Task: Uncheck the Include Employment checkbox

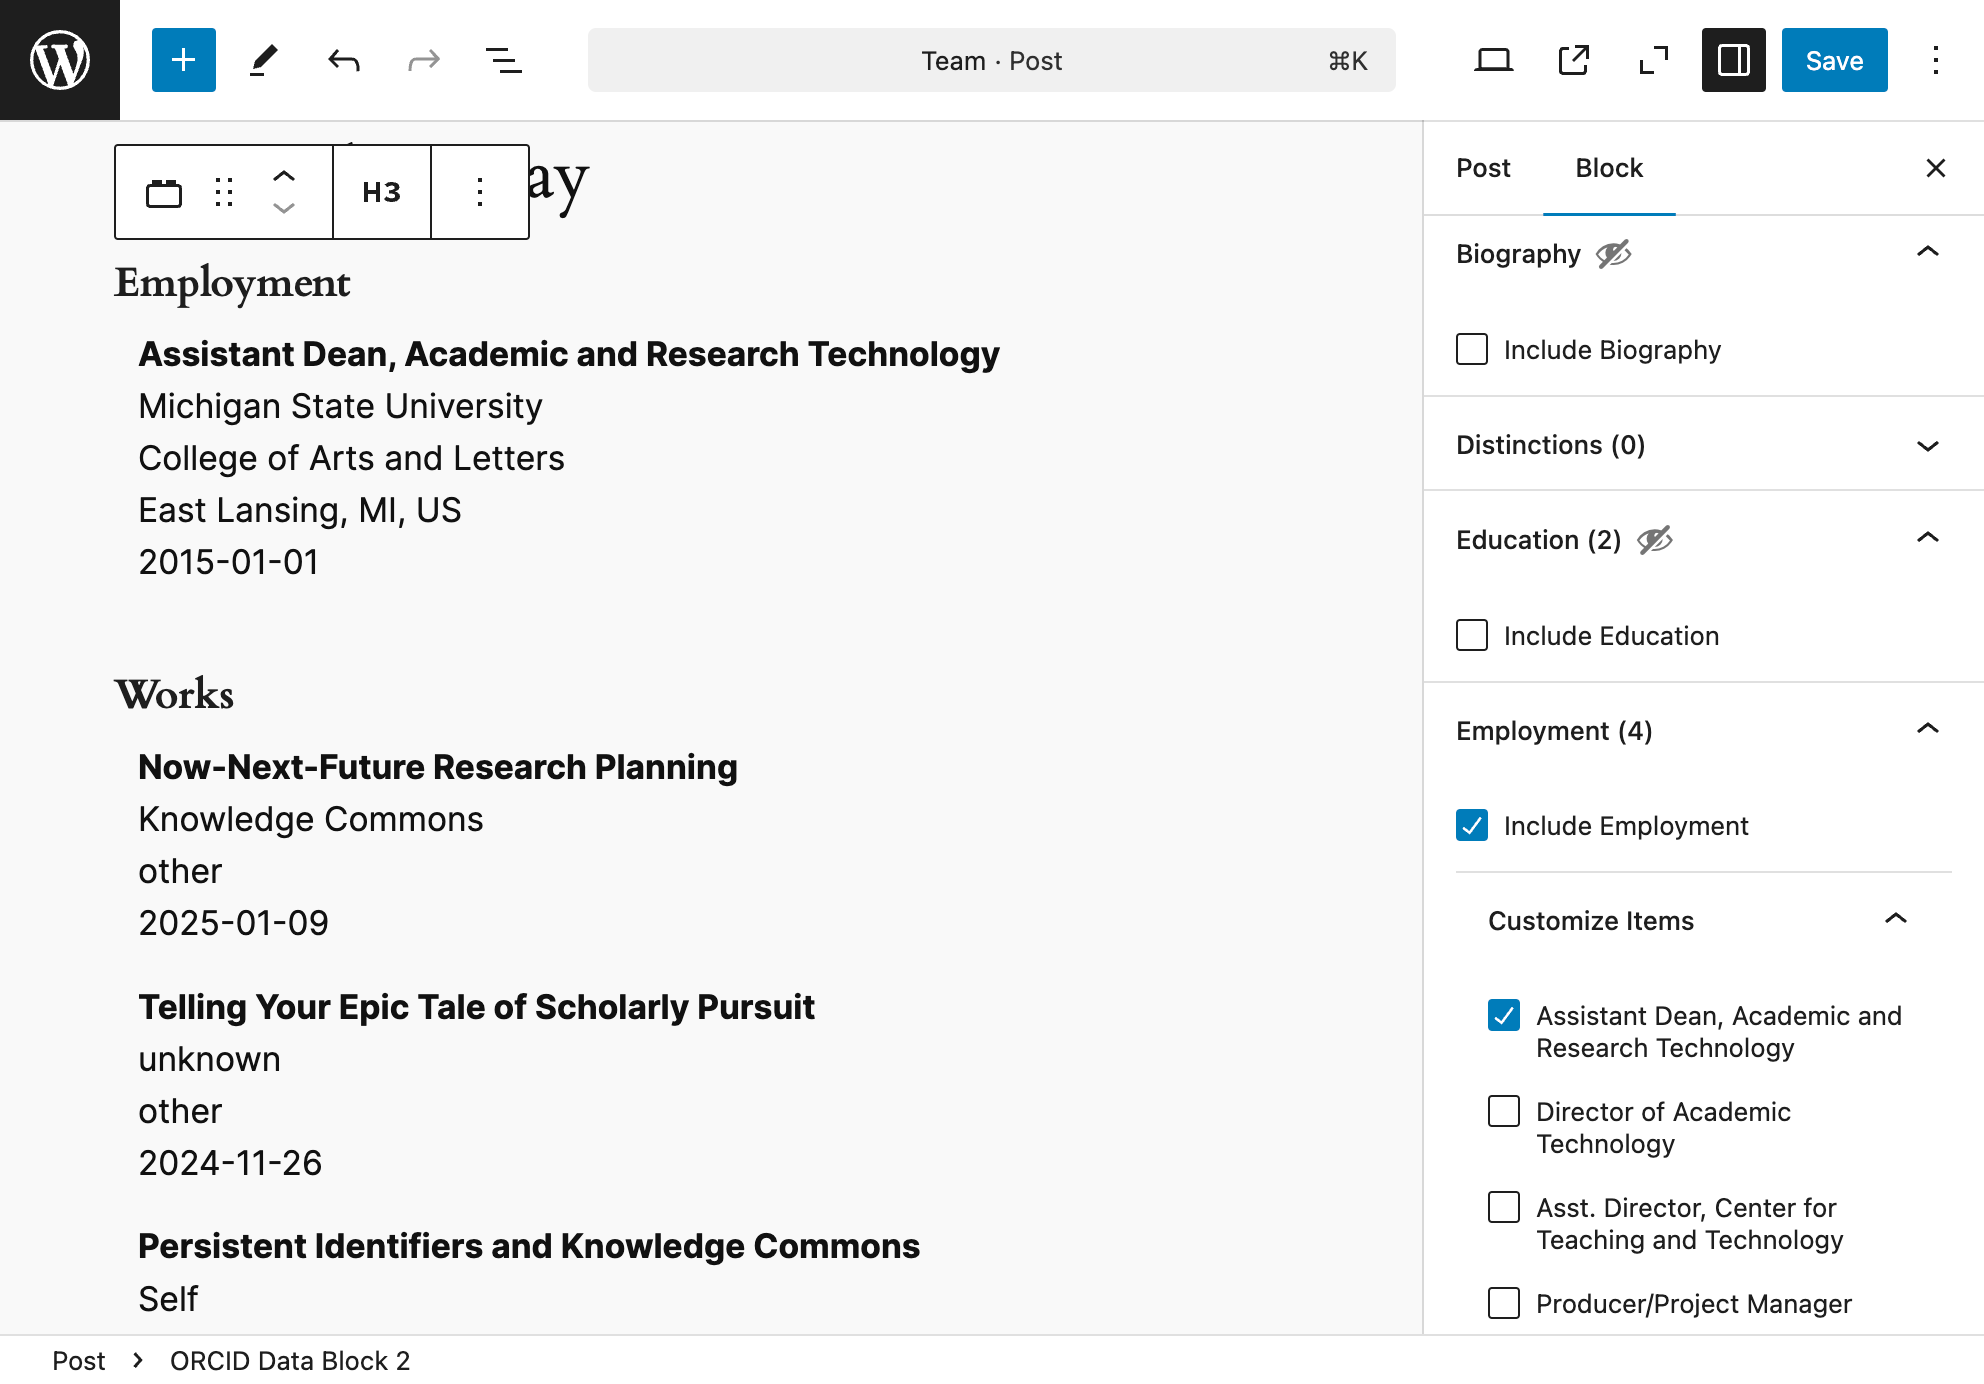Action: click(1472, 826)
